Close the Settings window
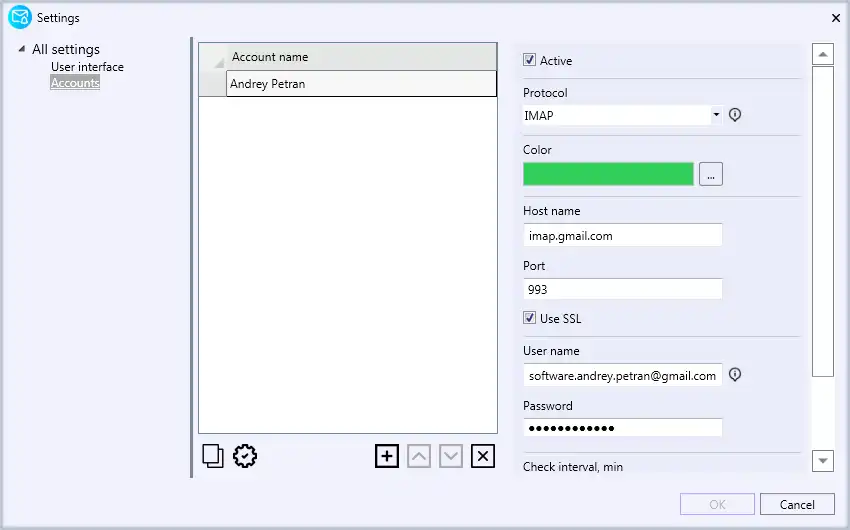The height and width of the screenshot is (530, 850). click(835, 18)
